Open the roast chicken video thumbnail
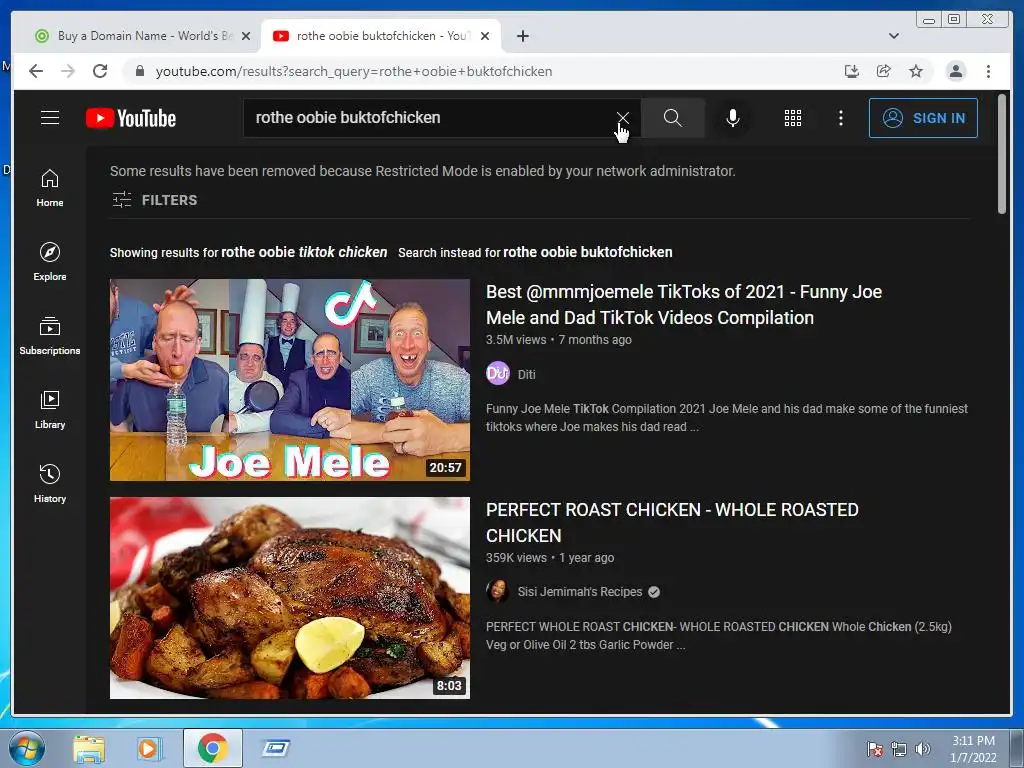The height and width of the screenshot is (768, 1024). (289, 598)
